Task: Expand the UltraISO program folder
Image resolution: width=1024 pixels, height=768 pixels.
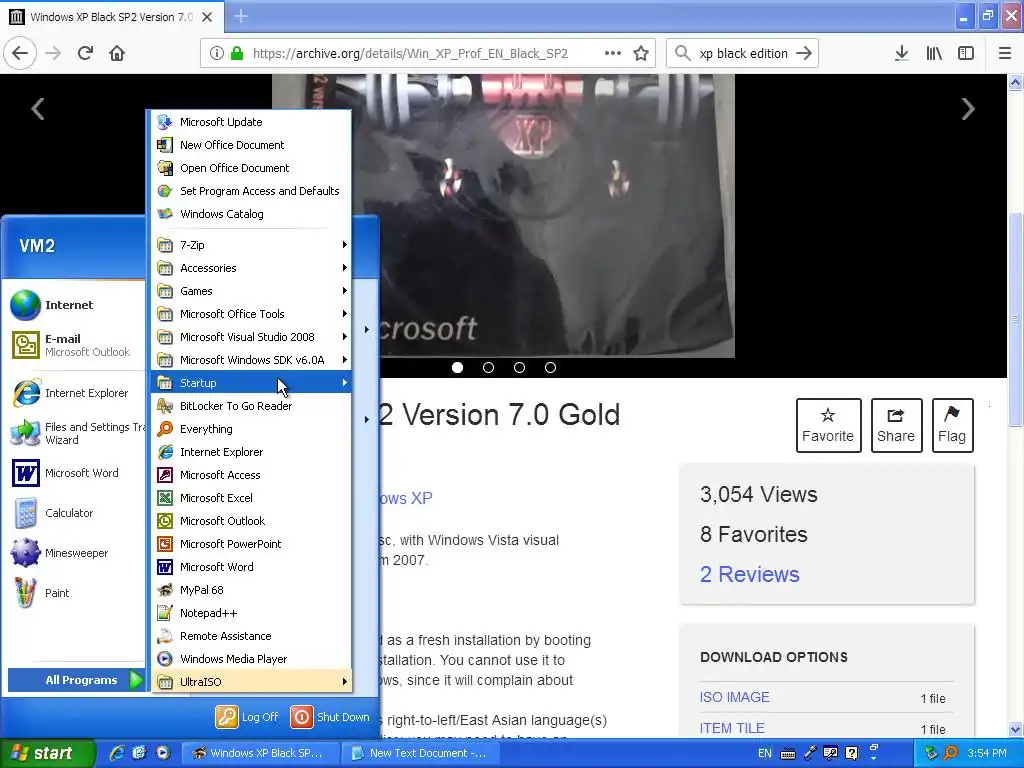Action: 251,682
